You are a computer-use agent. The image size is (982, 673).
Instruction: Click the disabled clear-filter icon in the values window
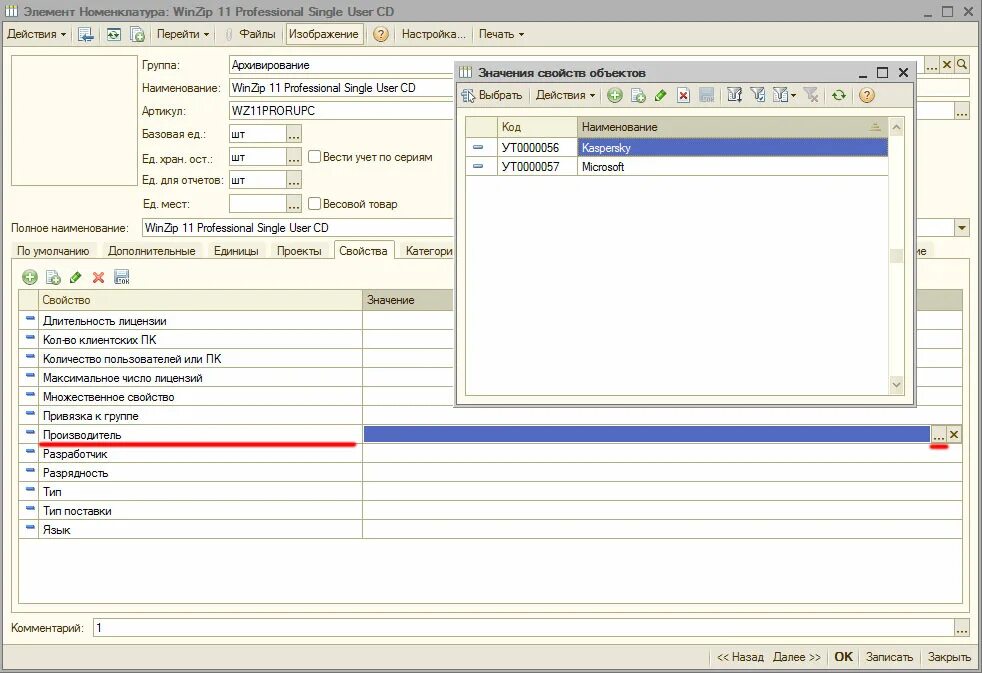click(x=811, y=95)
